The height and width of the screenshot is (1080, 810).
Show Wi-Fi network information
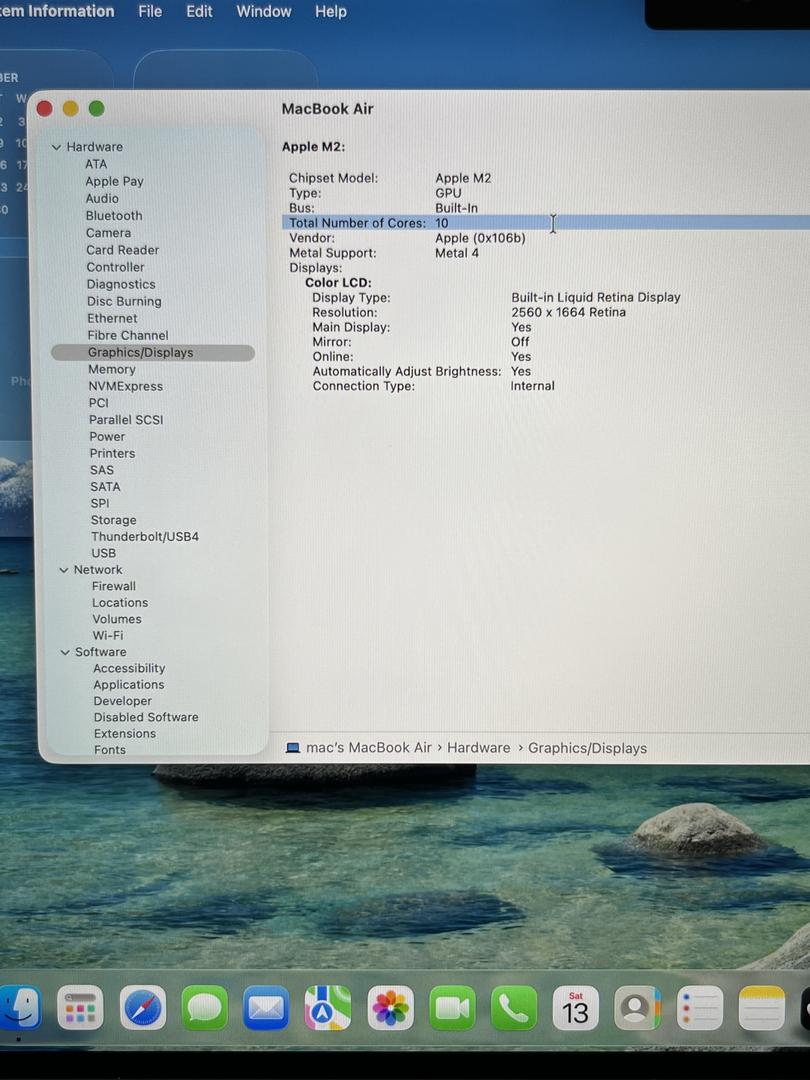(108, 636)
